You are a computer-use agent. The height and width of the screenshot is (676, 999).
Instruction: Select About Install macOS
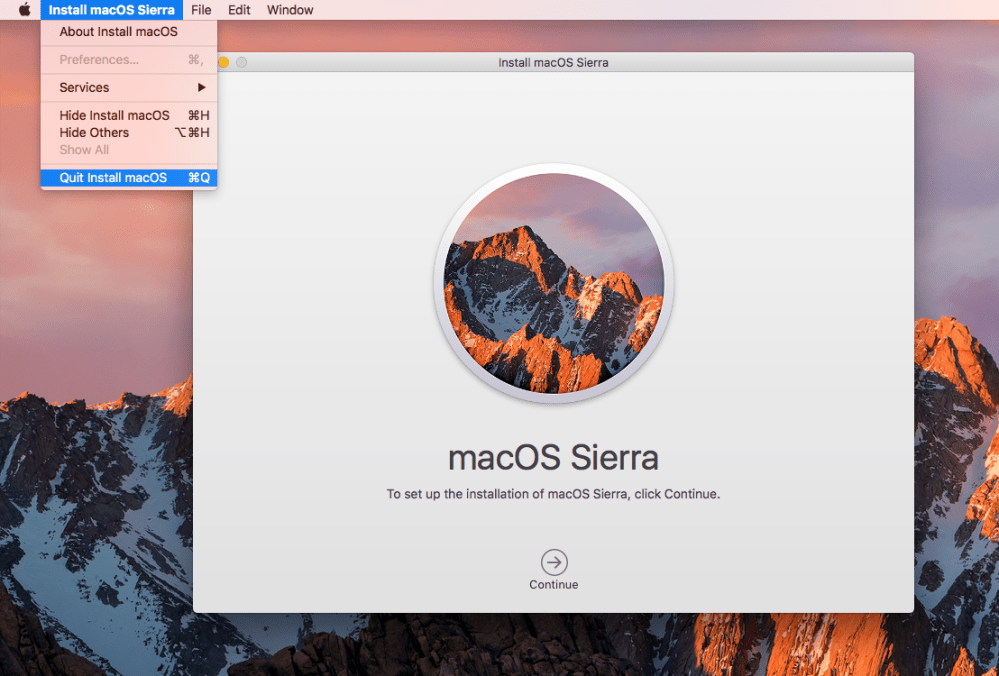[x=118, y=31]
